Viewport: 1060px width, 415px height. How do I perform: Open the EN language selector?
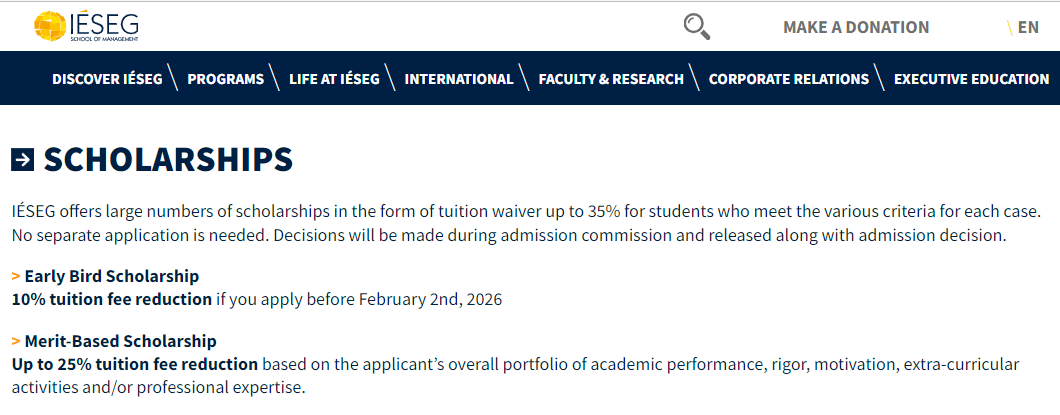point(1027,27)
